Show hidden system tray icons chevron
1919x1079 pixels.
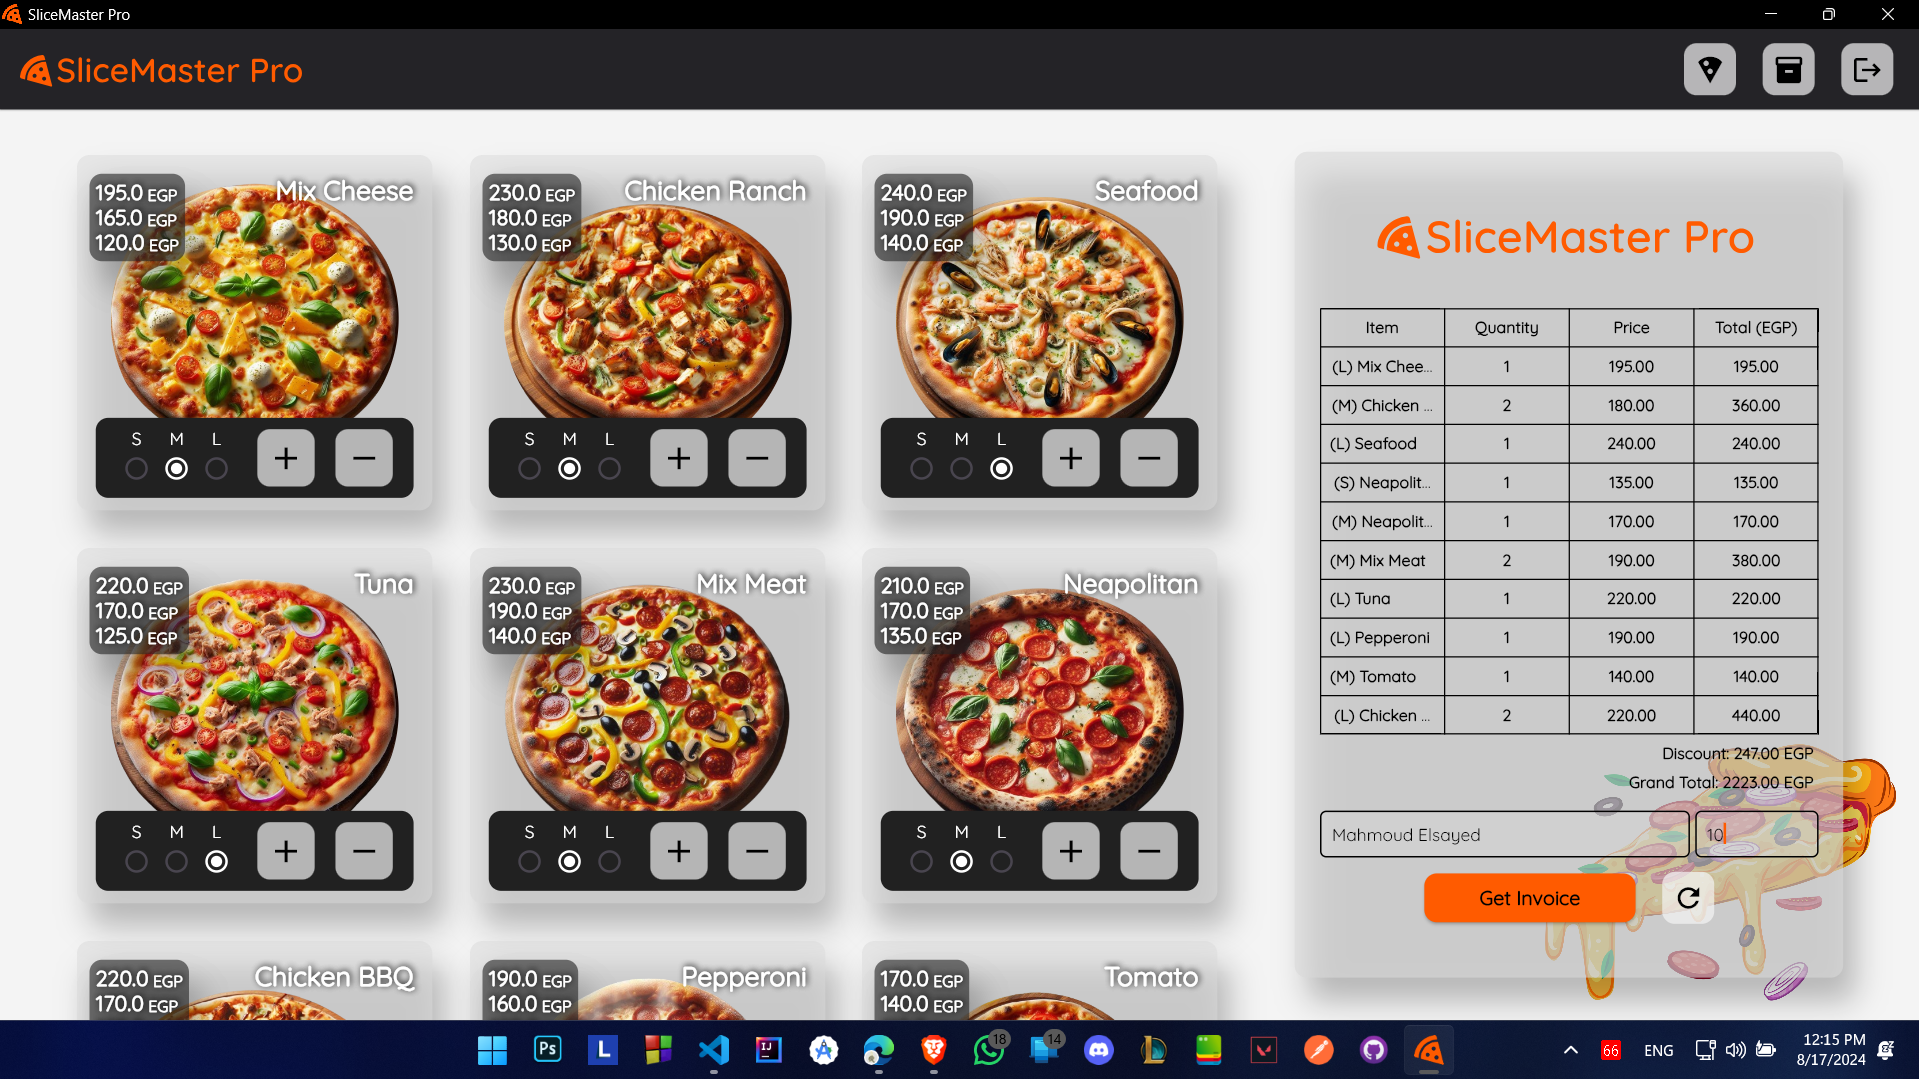tap(1571, 1050)
